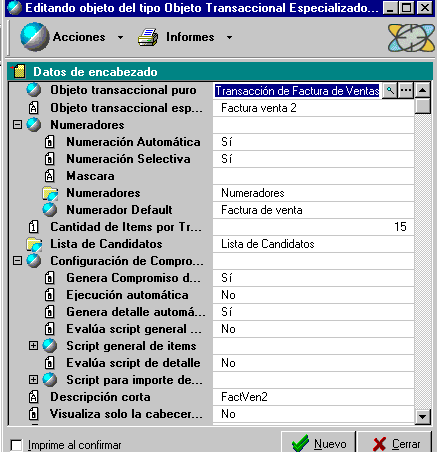
Task: Click the Numerador Default globe icon
Action: coord(50,210)
